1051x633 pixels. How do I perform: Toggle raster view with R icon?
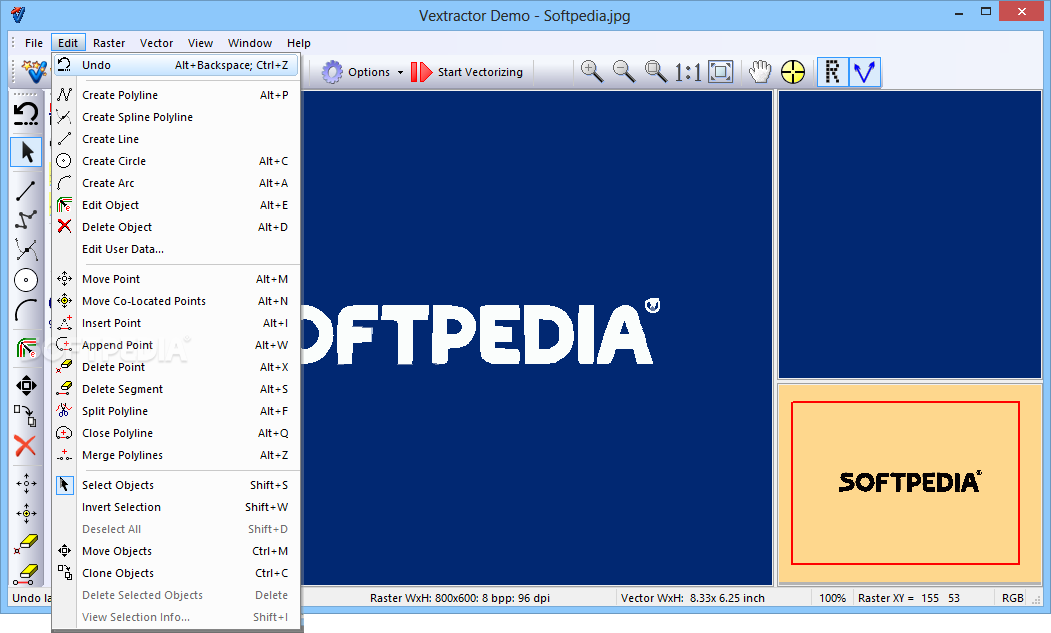tap(832, 72)
